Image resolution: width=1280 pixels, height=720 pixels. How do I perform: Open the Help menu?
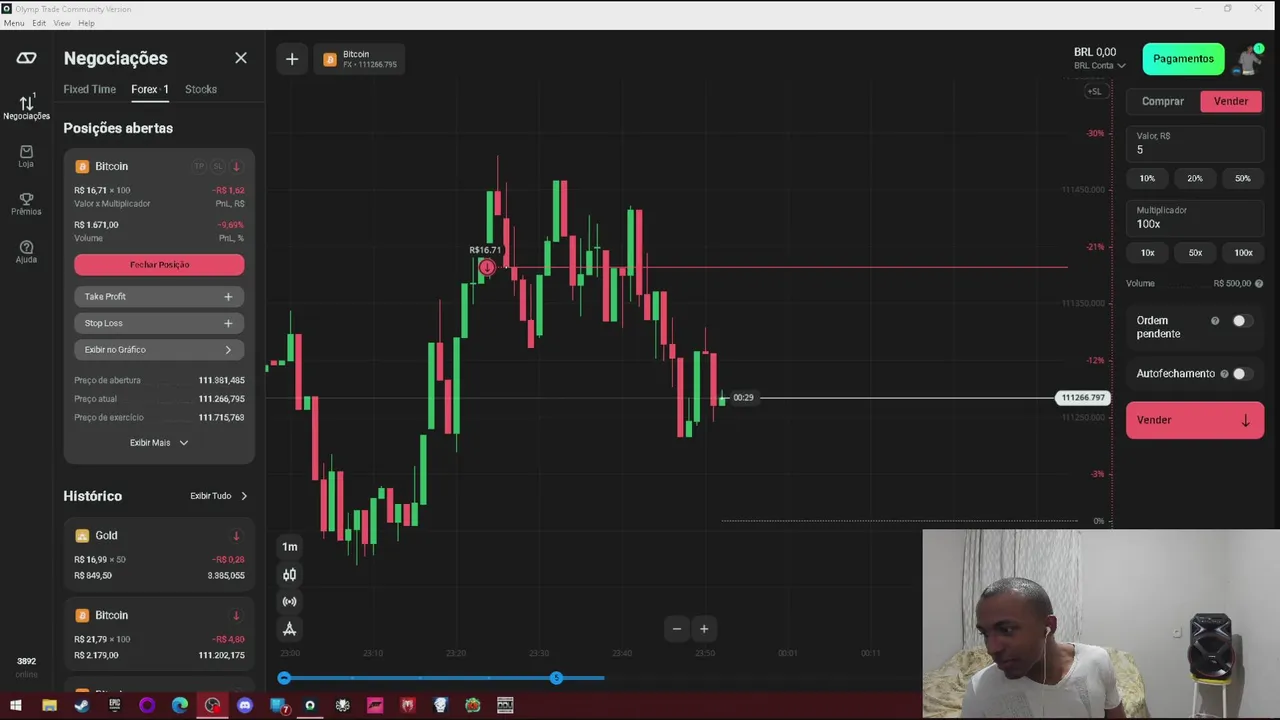[86, 23]
